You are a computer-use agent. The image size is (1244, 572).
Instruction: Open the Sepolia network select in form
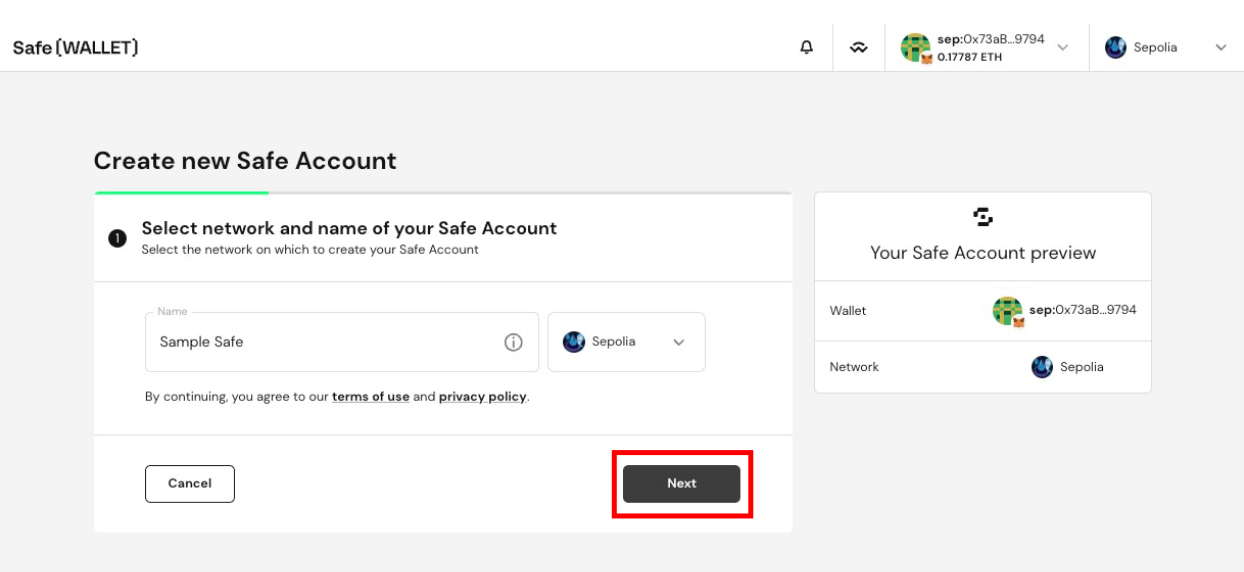(627, 342)
